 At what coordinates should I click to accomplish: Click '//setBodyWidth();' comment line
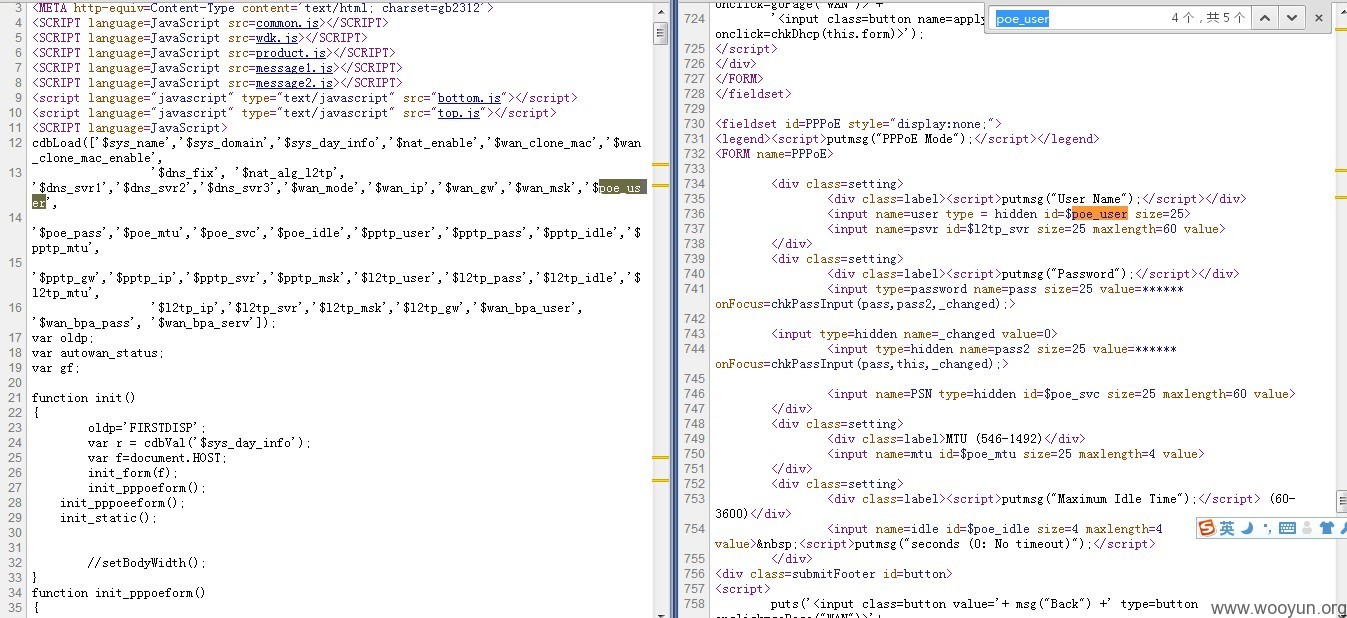point(147,562)
